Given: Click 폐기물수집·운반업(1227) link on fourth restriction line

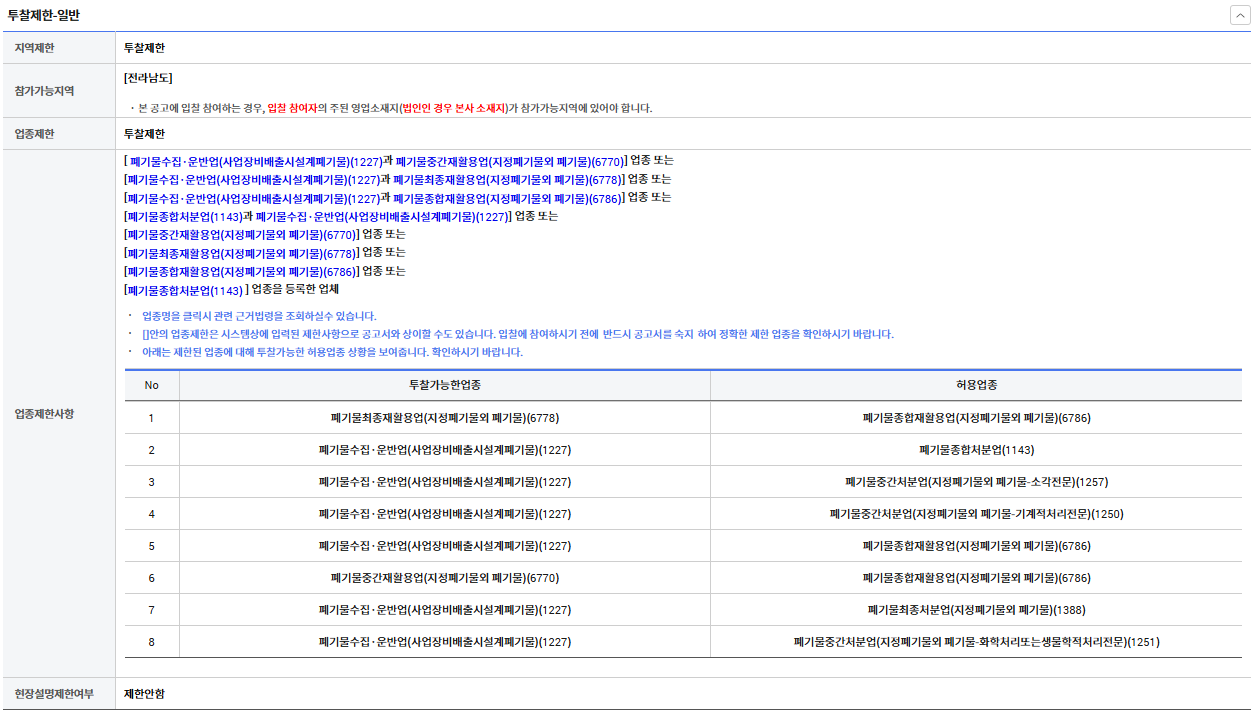Looking at the screenshot, I should [381, 217].
